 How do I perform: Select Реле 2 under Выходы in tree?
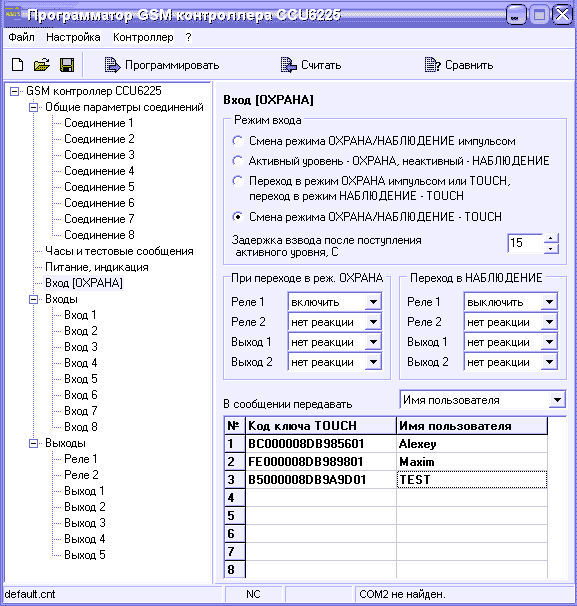[x=81, y=475]
